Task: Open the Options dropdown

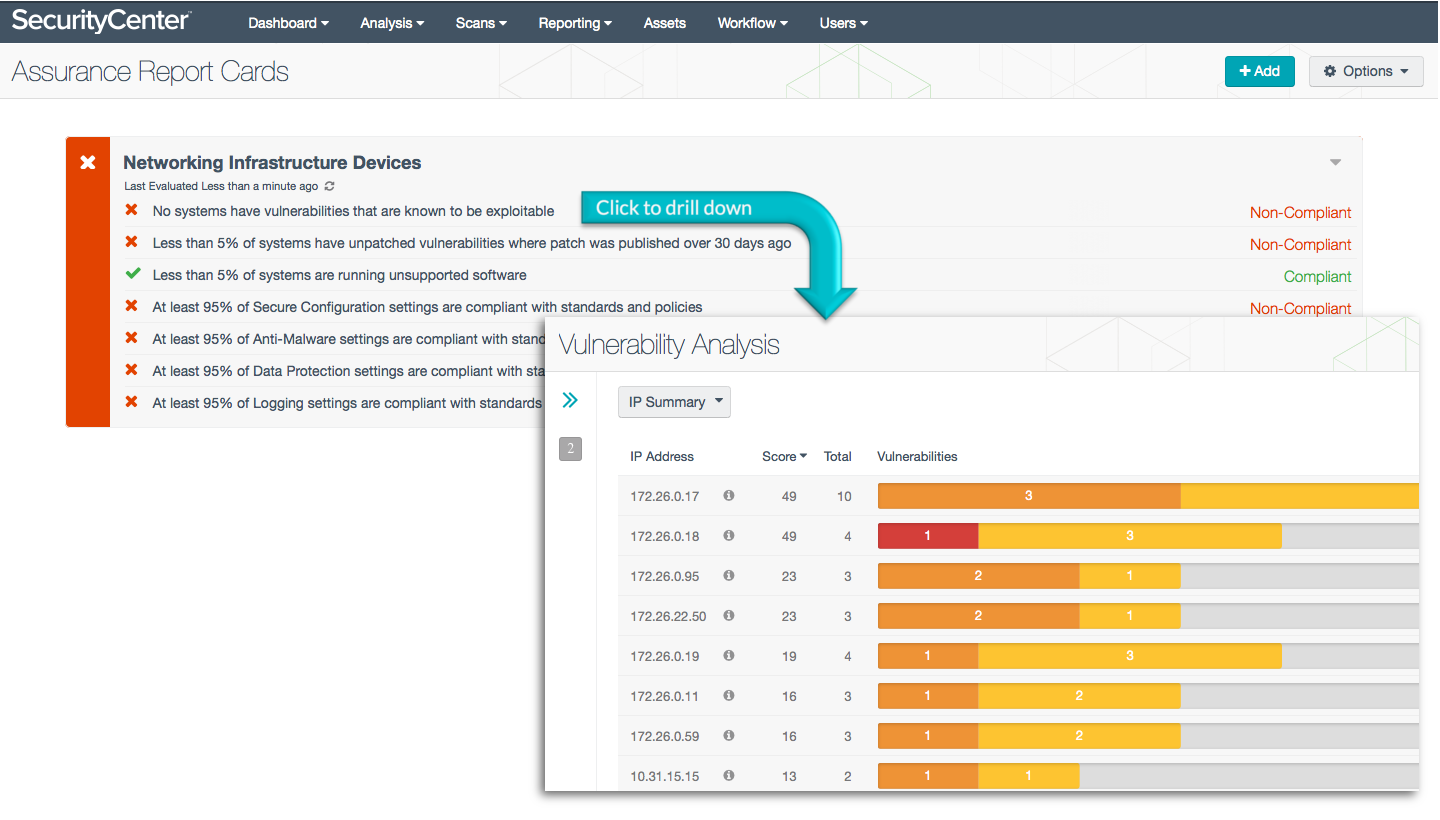Action: click(1366, 71)
